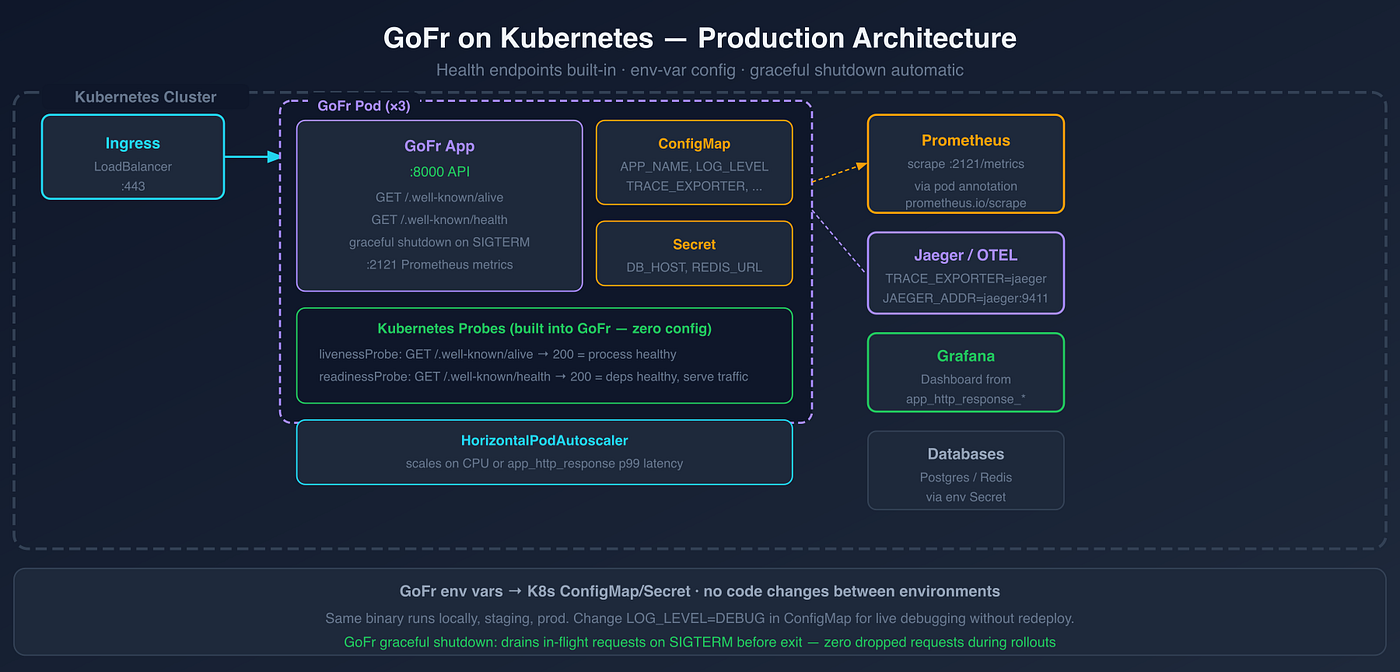
Task: Click the "GoFr Pod (×3)" label
Action: pyautogui.click(x=364, y=105)
